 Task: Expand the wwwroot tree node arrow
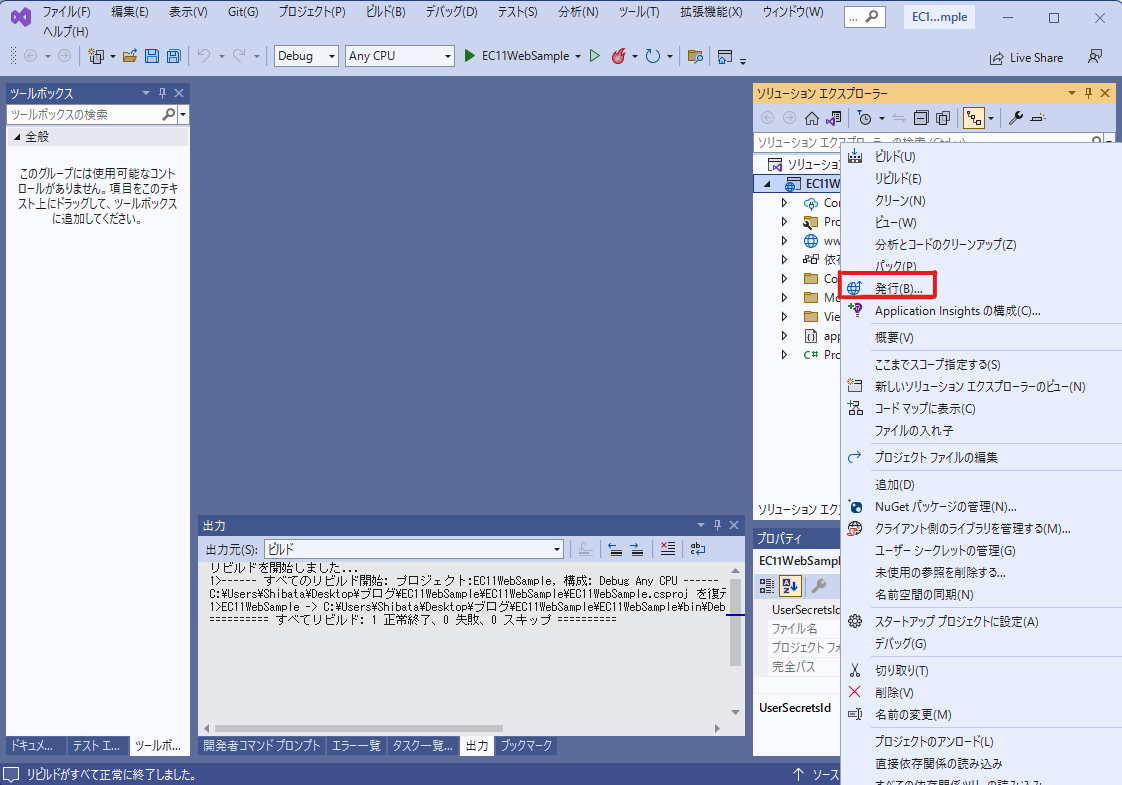[x=785, y=241]
